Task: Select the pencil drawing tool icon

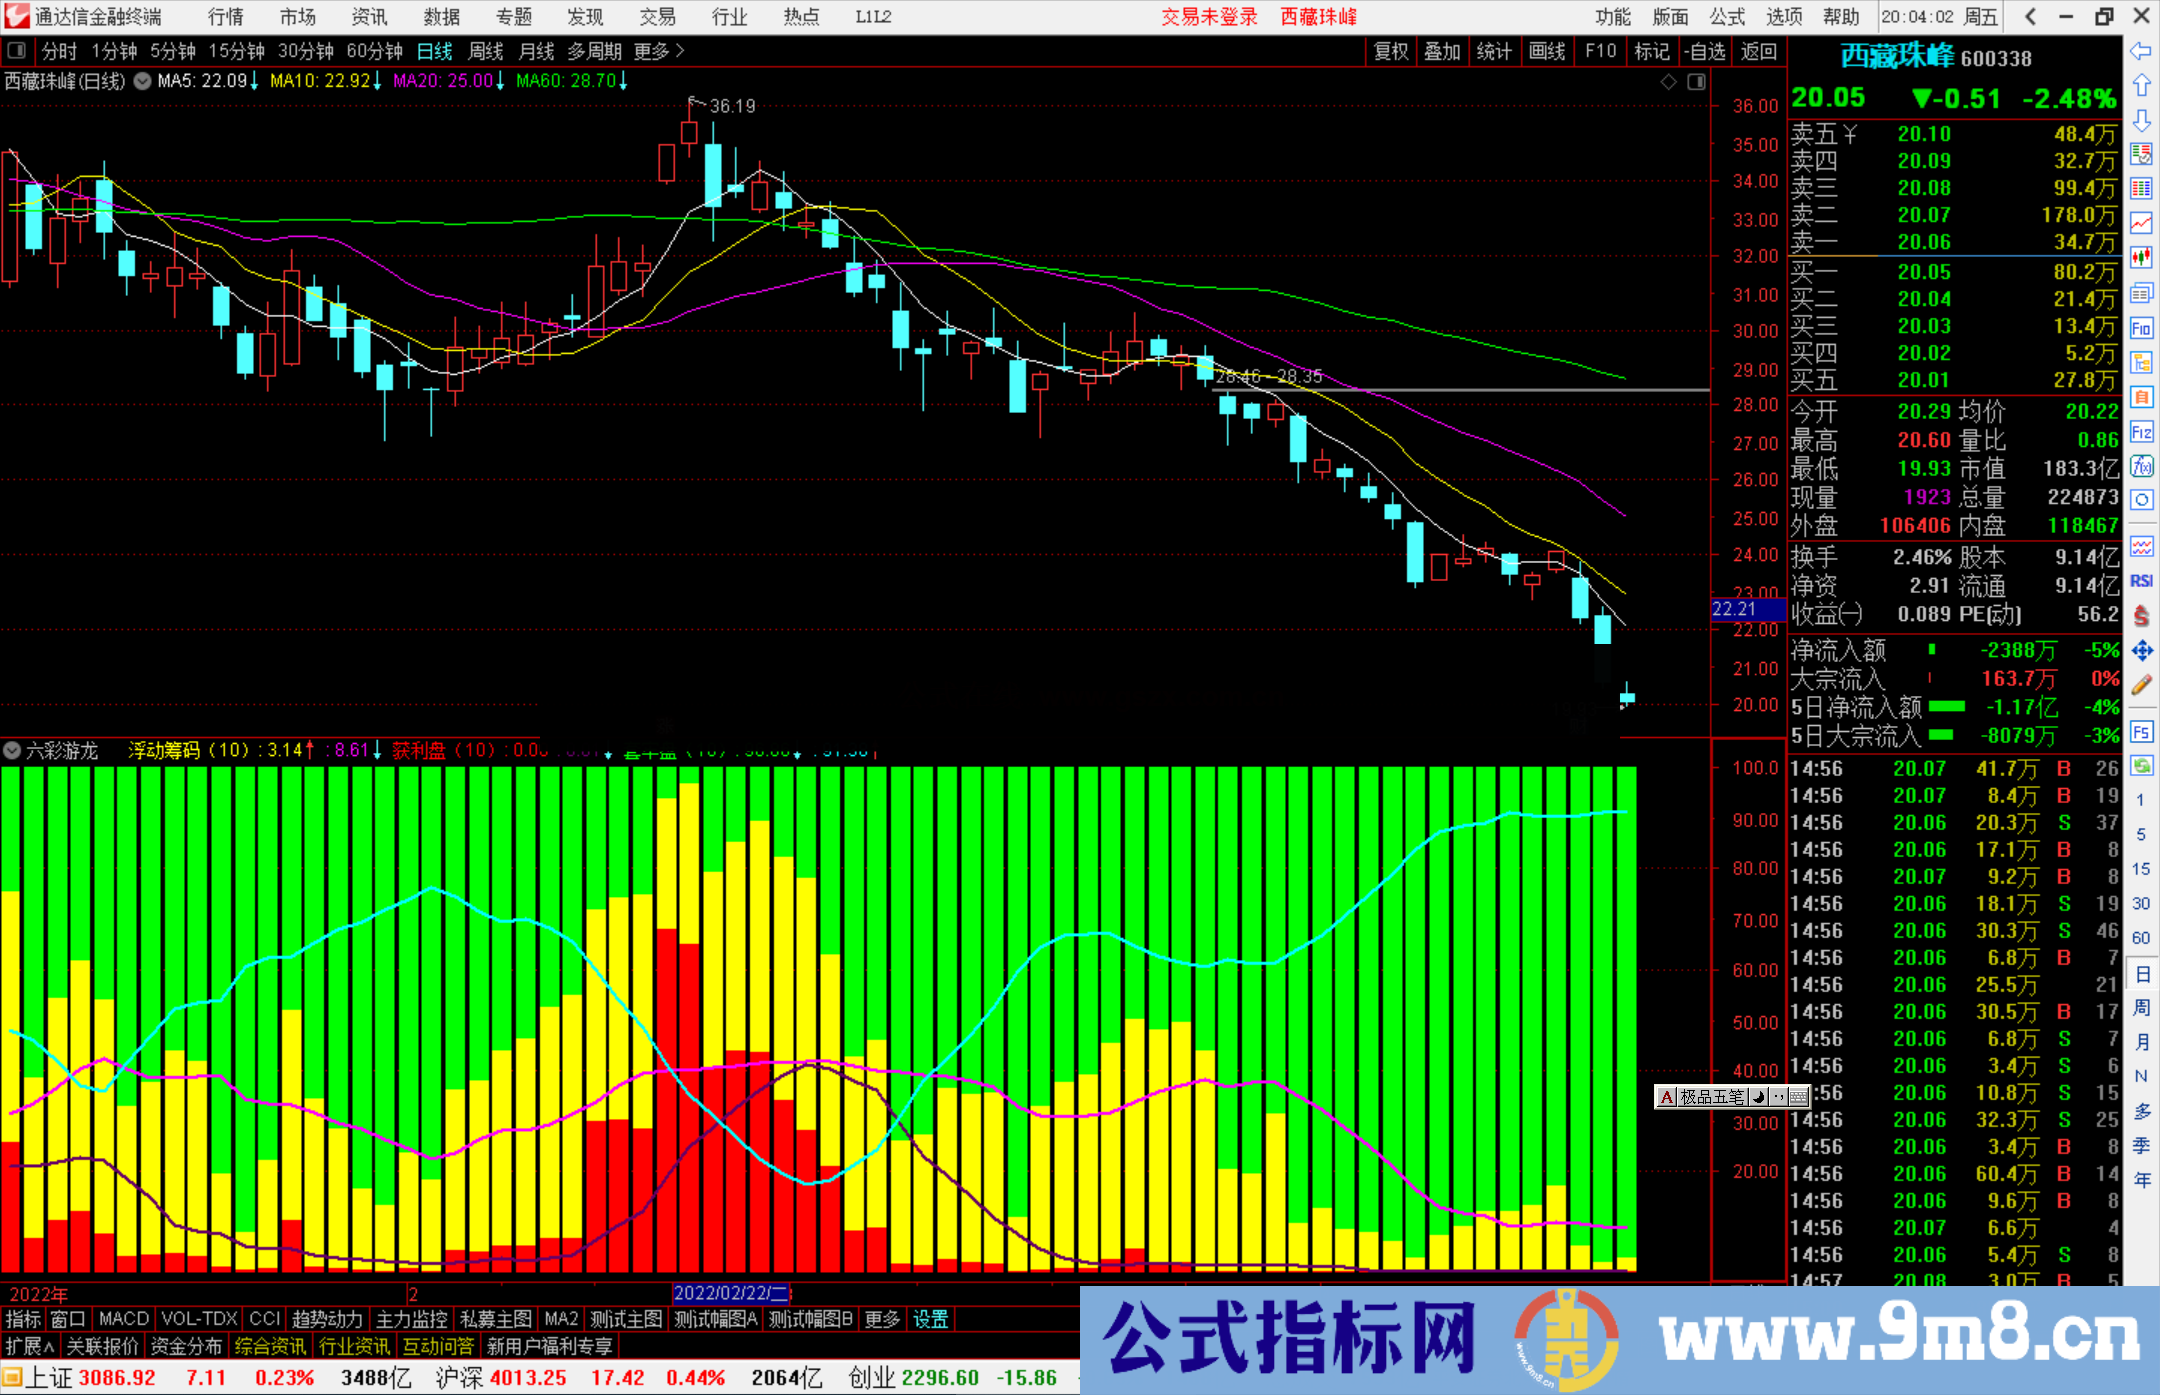Action: point(2141,685)
